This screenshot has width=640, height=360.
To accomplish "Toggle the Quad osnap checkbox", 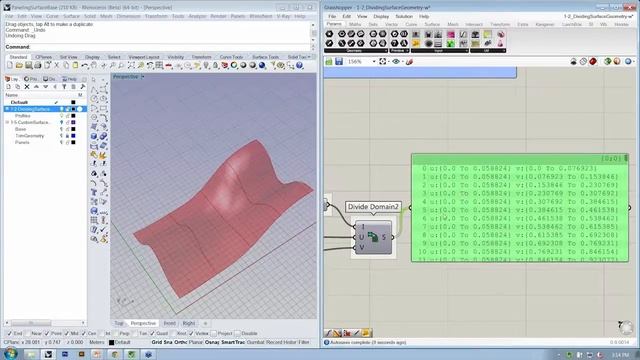I will click(x=152, y=333).
